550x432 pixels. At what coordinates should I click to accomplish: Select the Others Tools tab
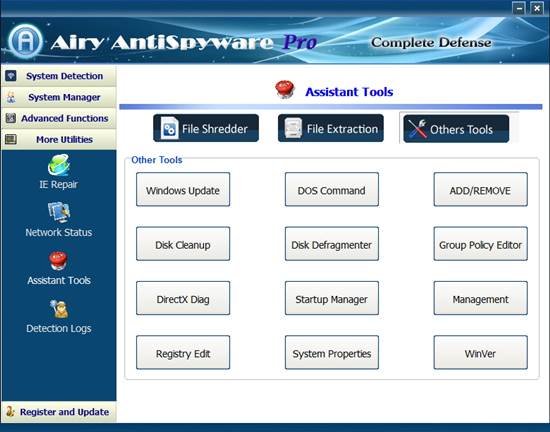[x=456, y=129]
